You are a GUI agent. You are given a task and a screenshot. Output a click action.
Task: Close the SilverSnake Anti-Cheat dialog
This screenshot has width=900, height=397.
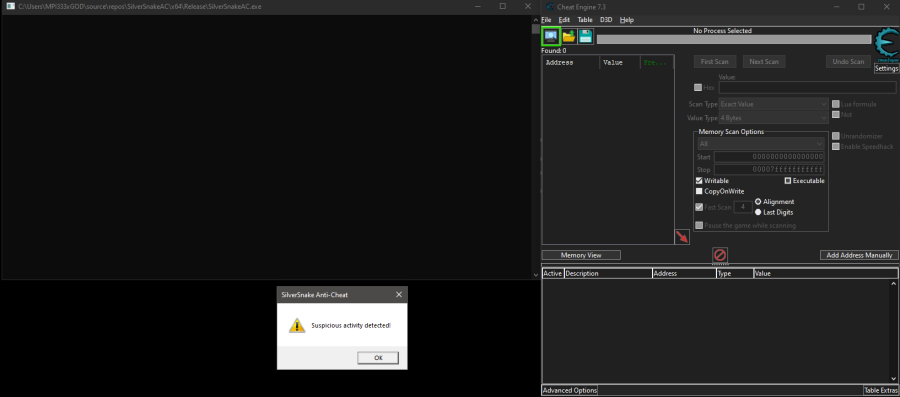[x=399, y=294]
